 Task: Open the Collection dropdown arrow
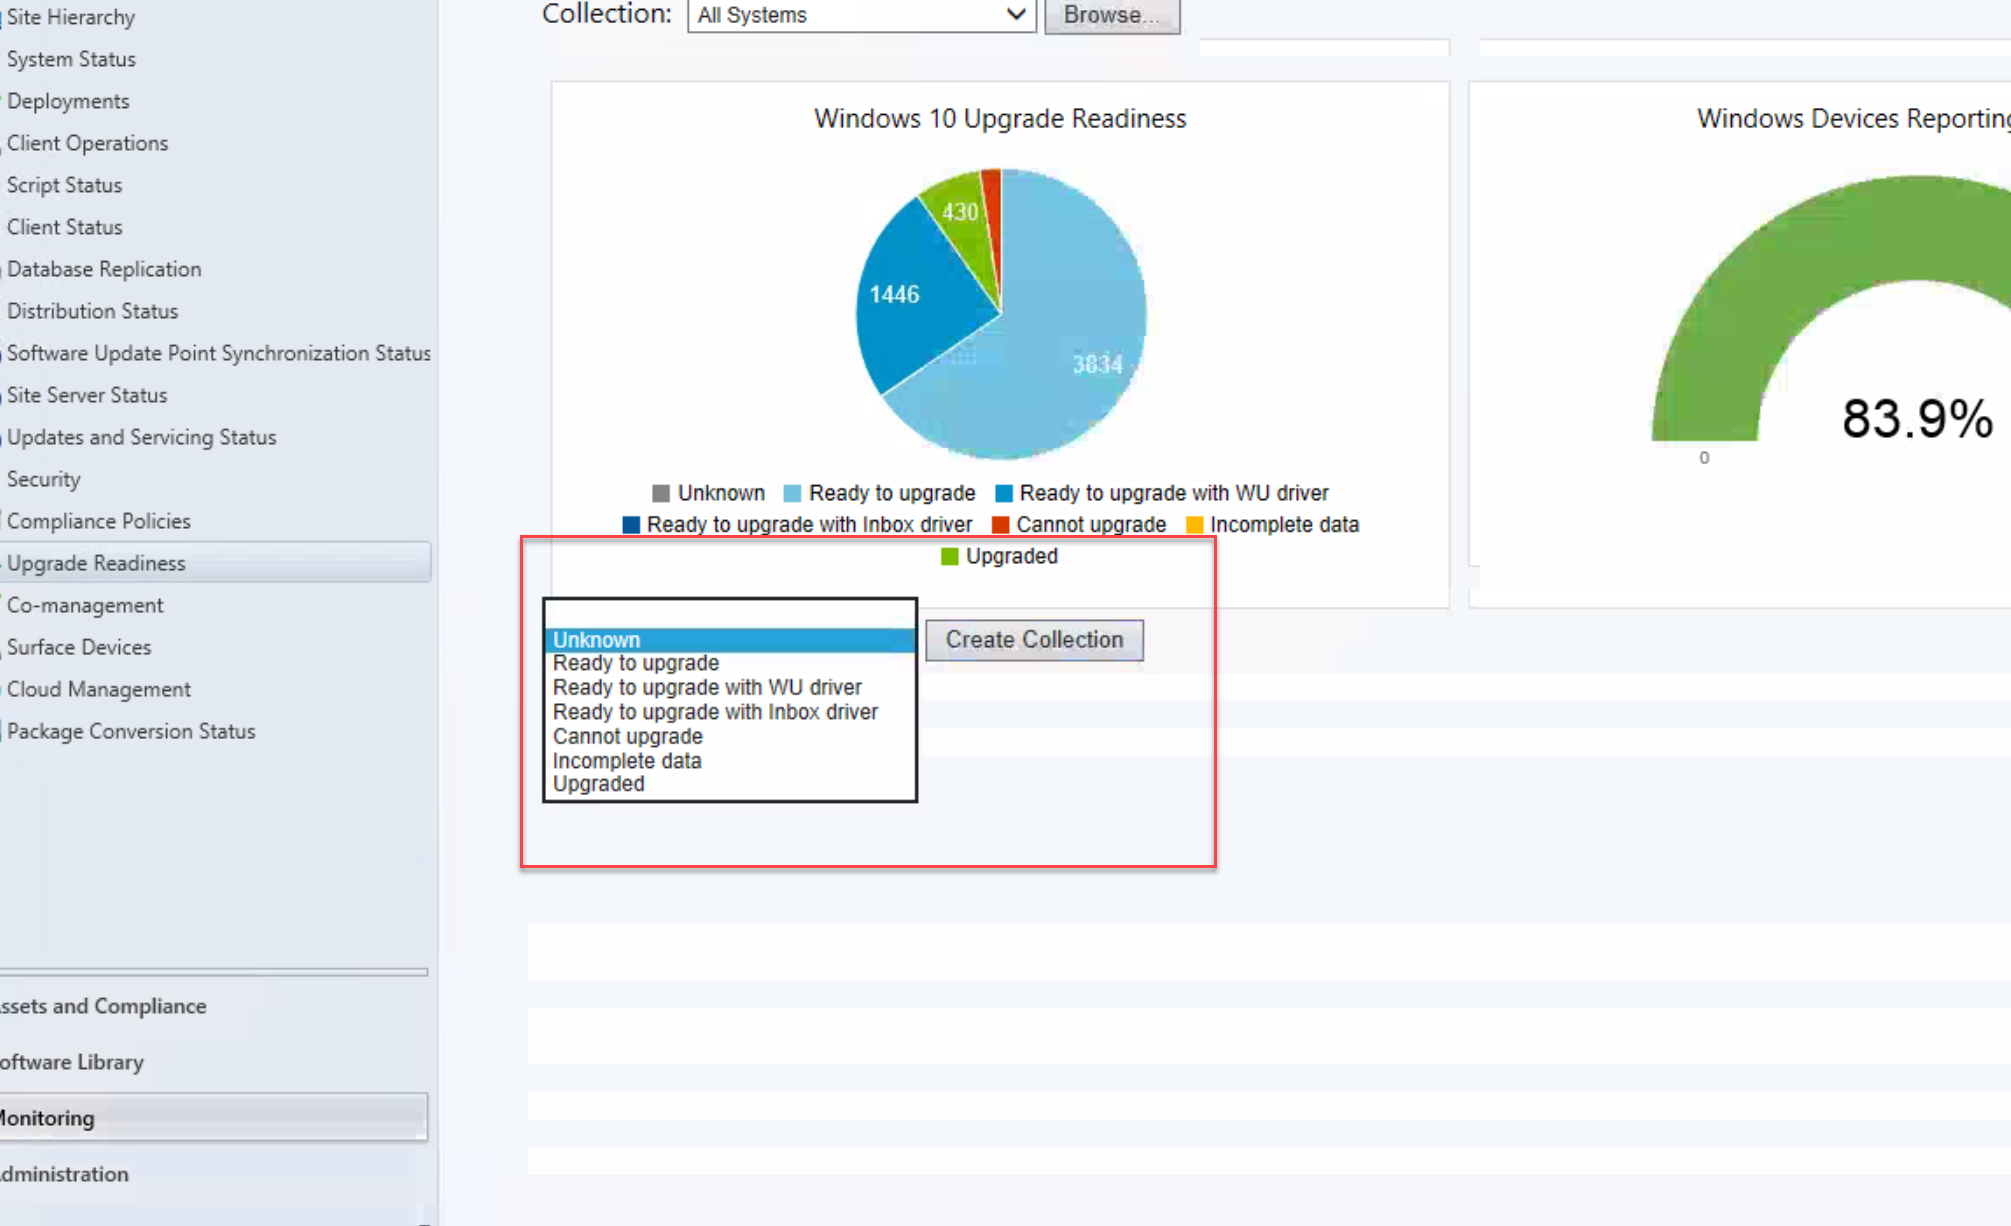[x=1015, y=15]
